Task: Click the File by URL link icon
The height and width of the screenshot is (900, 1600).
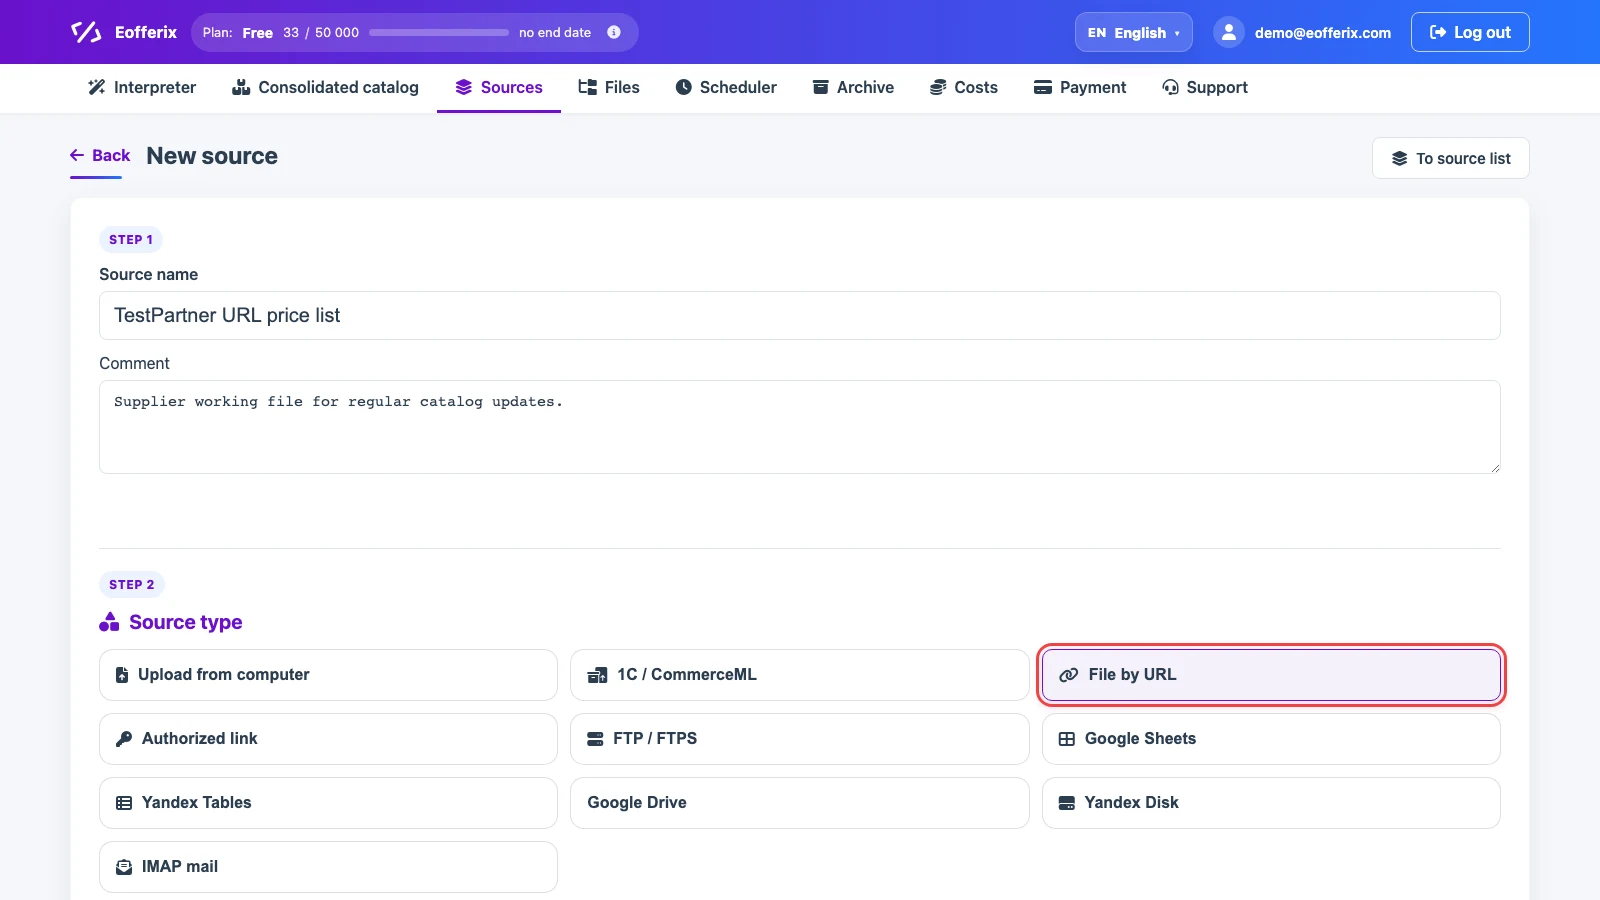Action: click(x=1069, y=675)
